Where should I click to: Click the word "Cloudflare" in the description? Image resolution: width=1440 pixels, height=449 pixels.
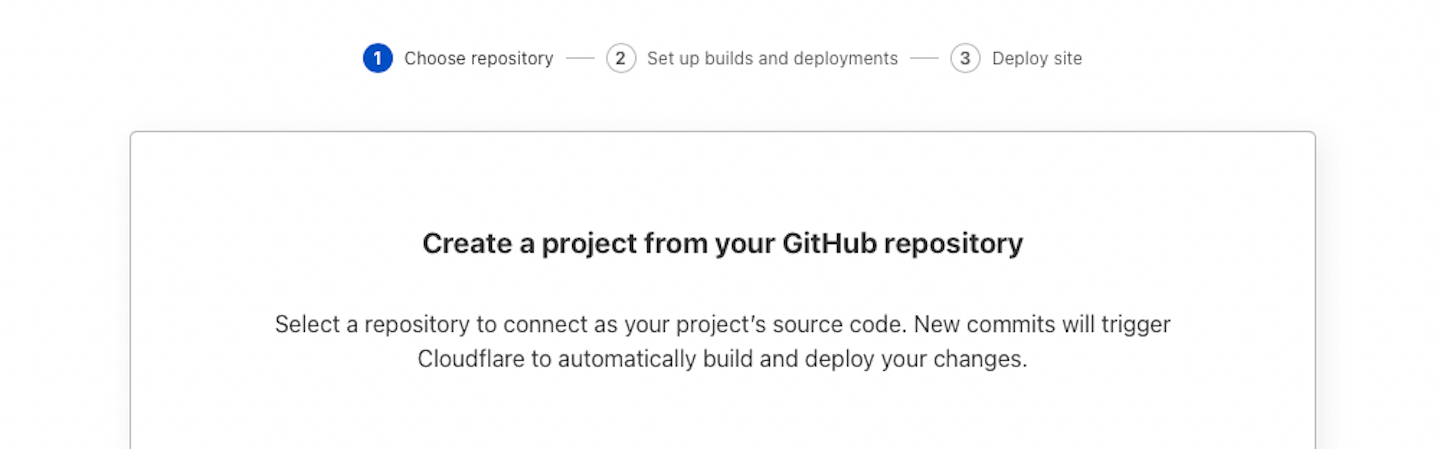470,358
